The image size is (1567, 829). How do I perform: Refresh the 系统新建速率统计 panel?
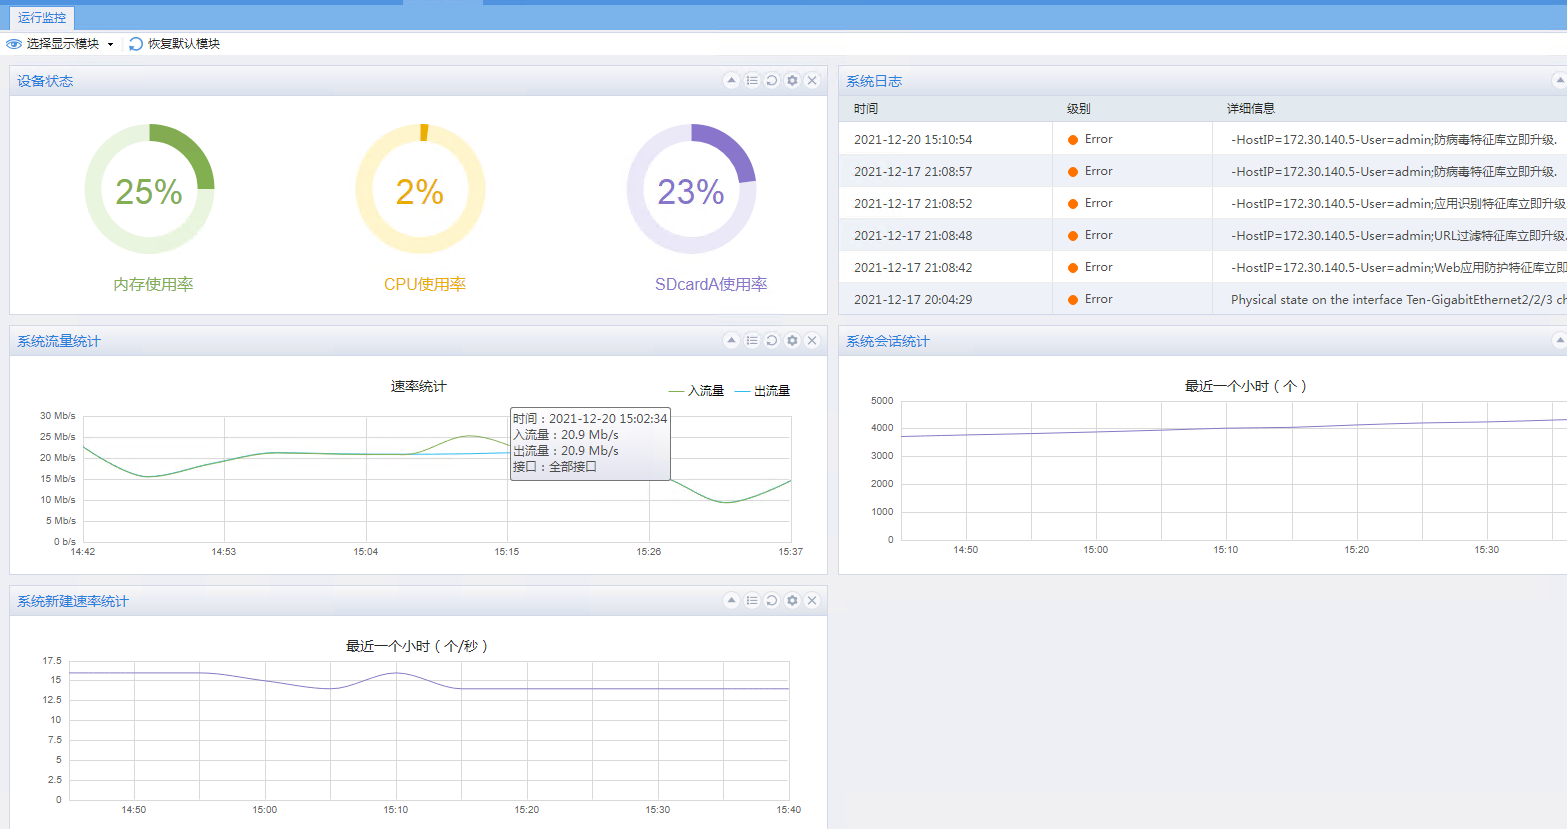(x=772, y=601)
